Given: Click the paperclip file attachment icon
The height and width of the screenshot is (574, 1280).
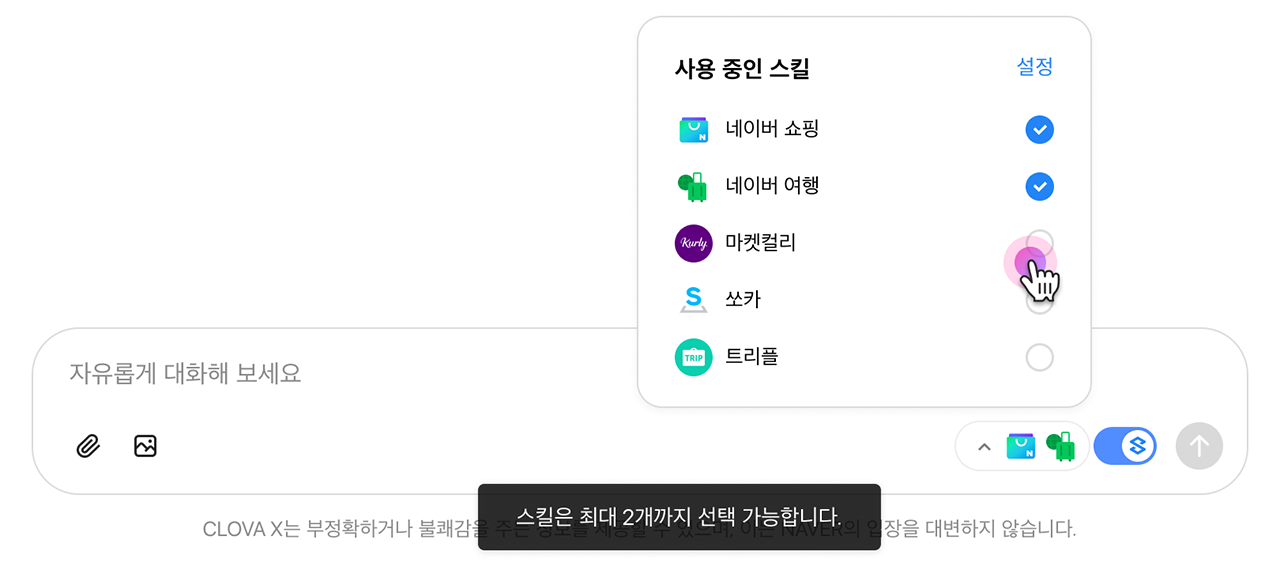Looking at the screenshot, I should coord(88,446).
